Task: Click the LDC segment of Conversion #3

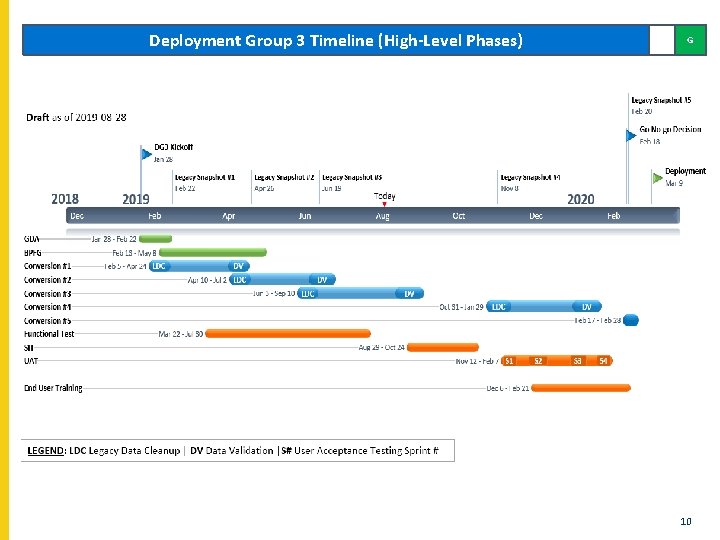Action: tap(308, 293)
